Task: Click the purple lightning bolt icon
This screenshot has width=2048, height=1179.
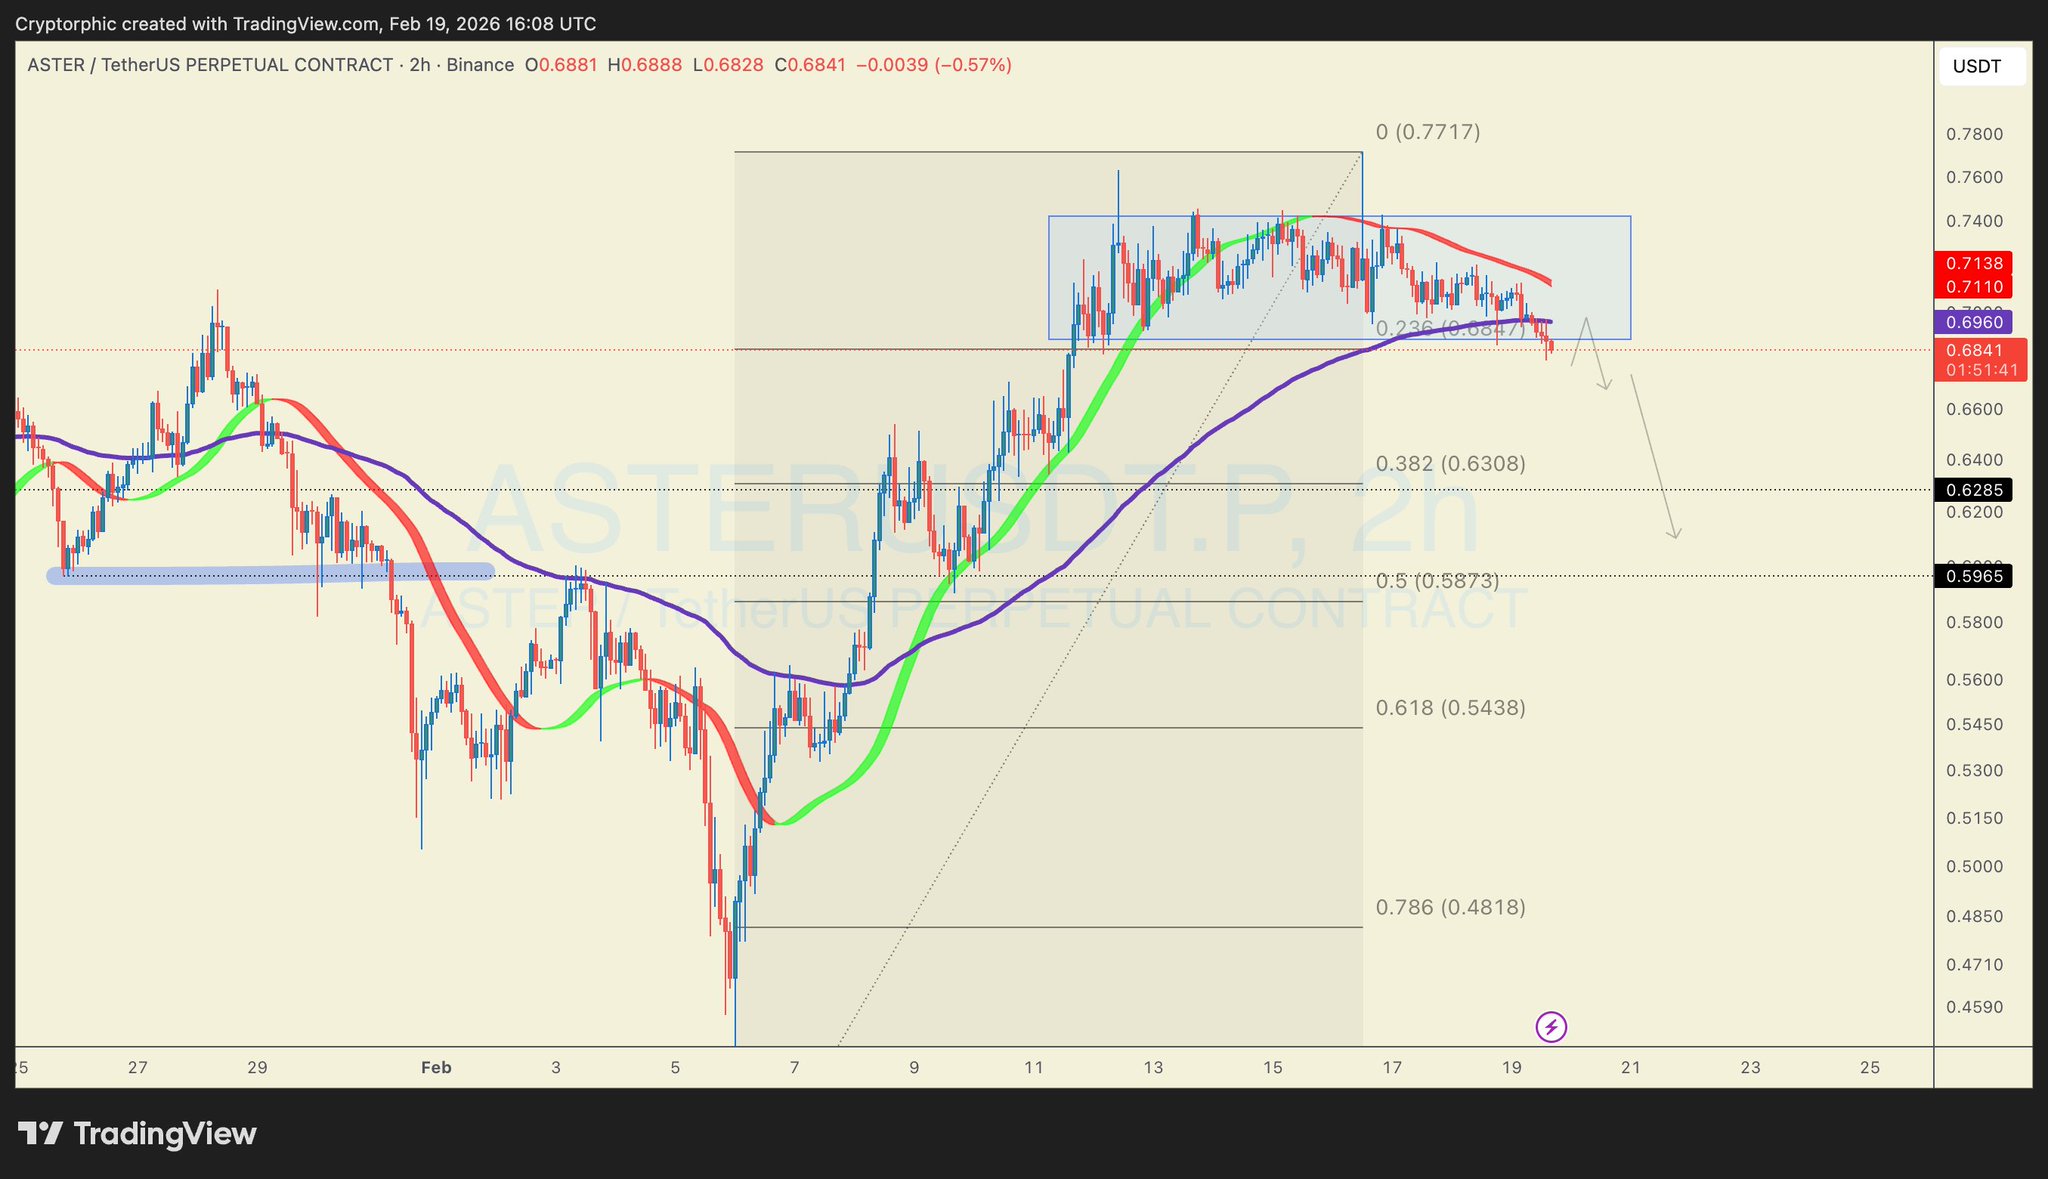Action: (1551, 1026)
